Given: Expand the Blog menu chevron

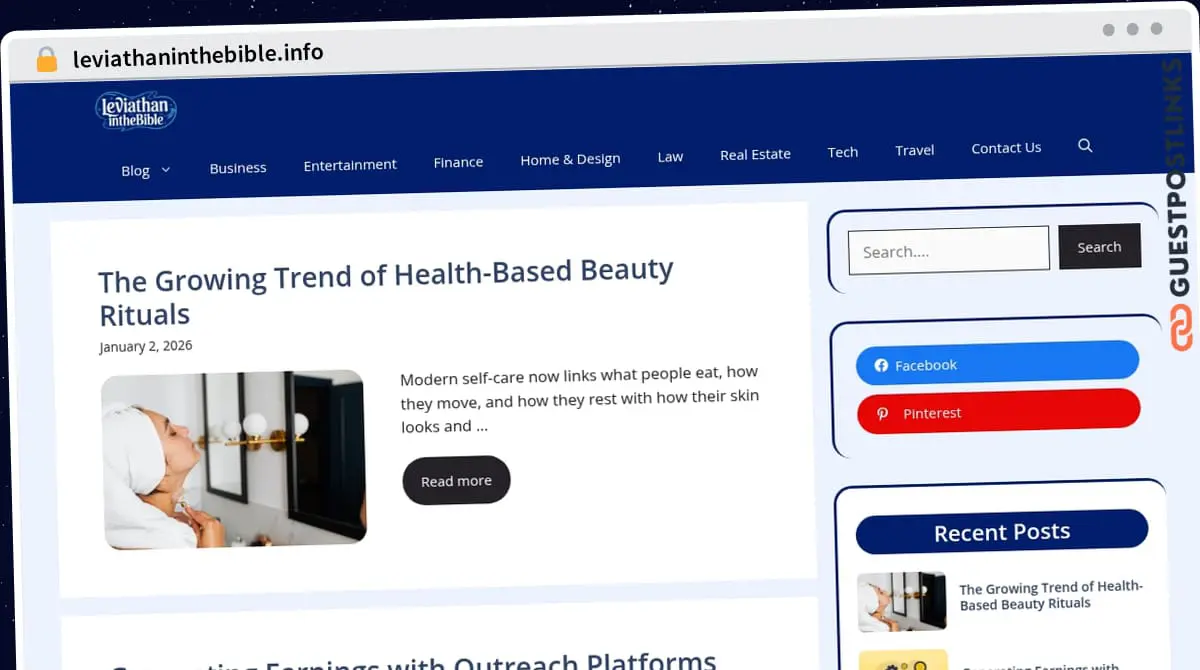Looking at the screenshot, I should click(x=166, y=170).
